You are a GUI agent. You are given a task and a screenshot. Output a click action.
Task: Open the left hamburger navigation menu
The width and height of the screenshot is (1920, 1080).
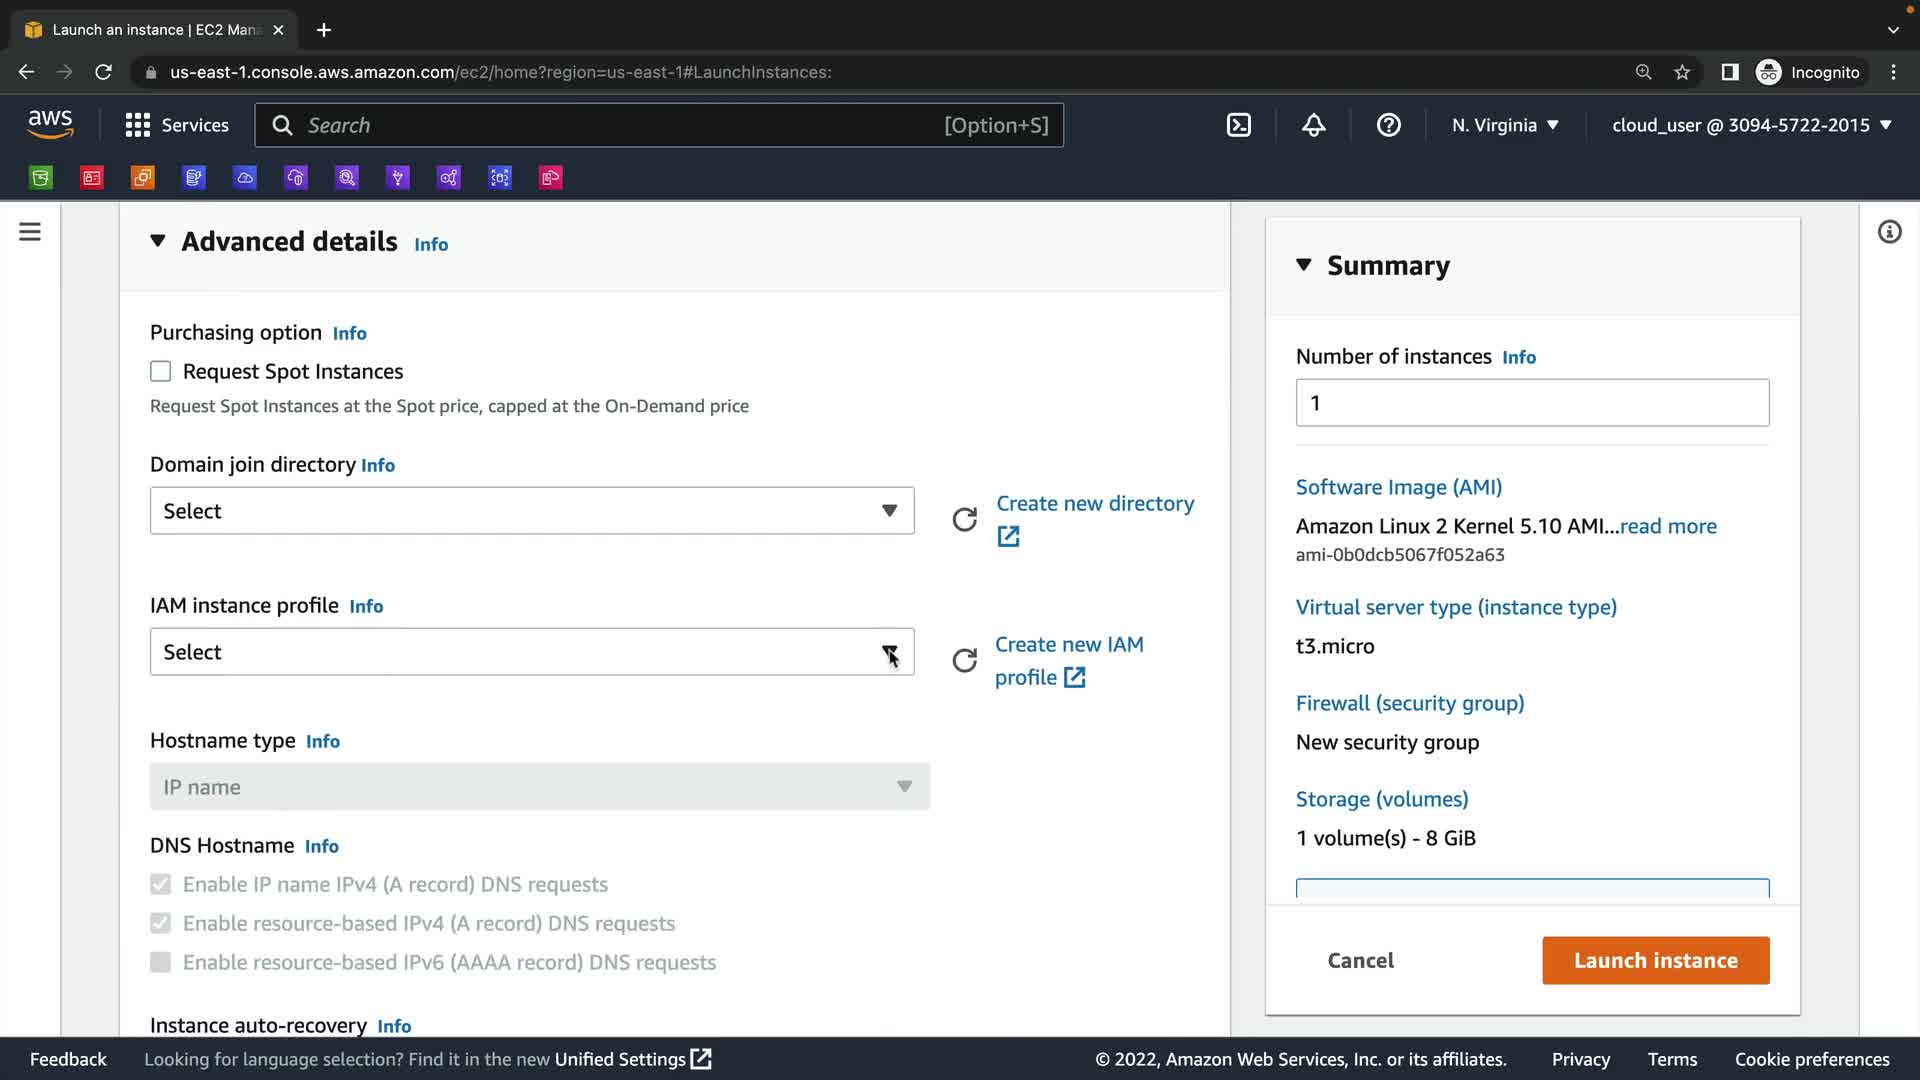[x=30, y=232]
